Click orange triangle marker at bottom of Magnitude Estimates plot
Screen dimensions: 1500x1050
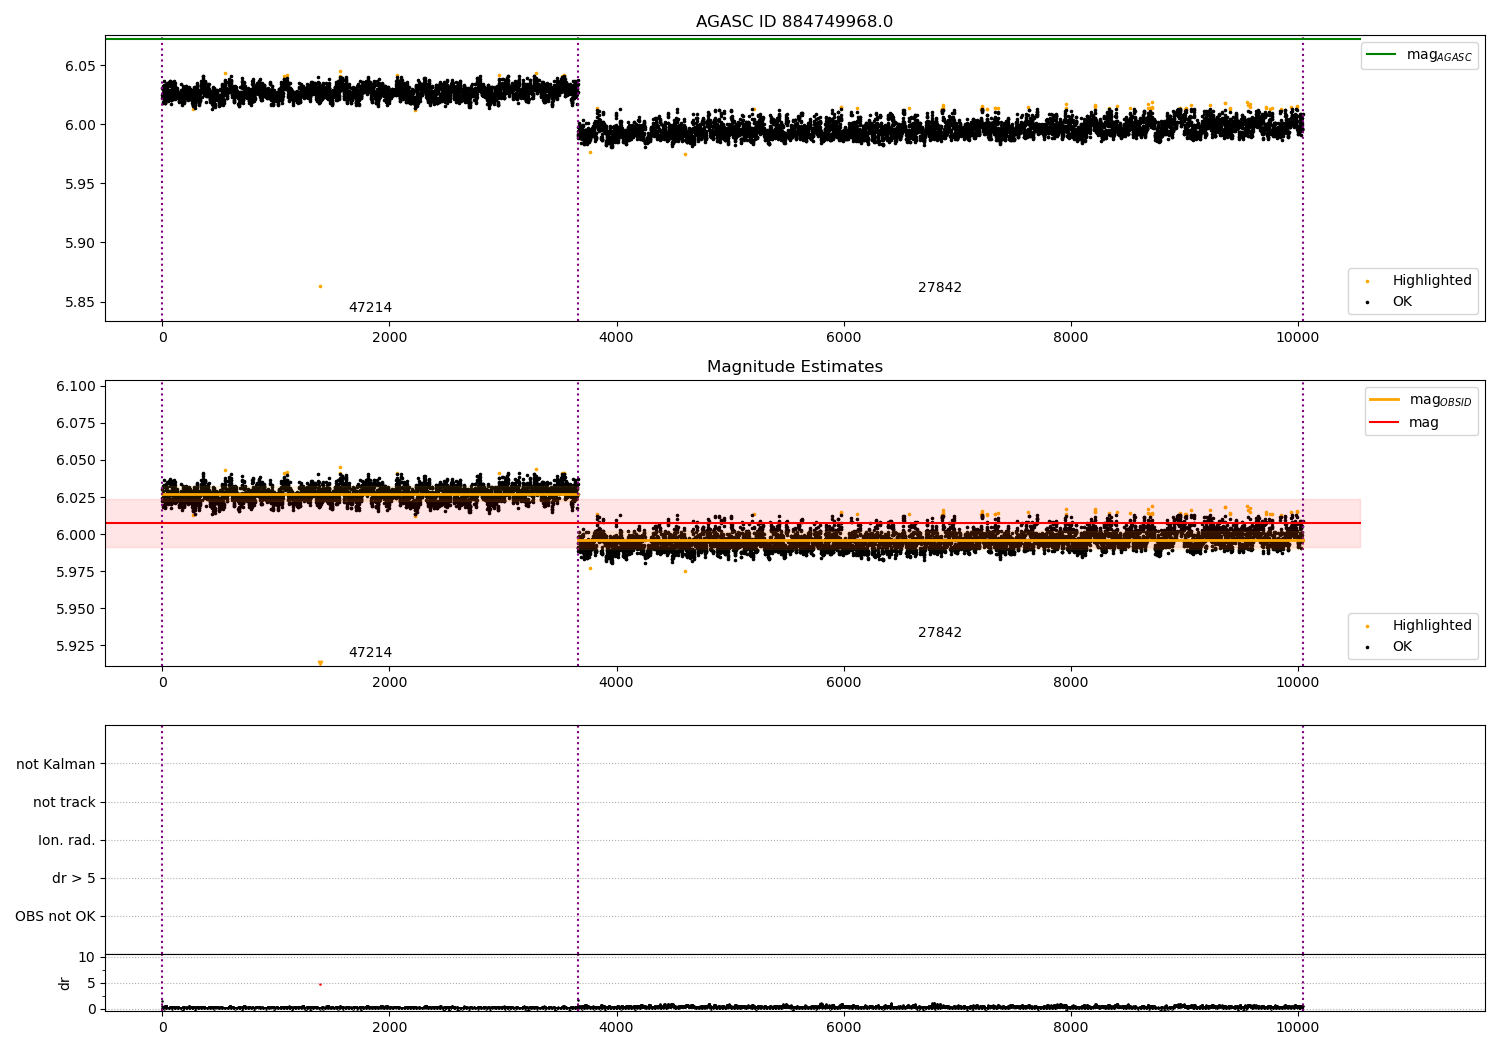[x=320, y=663]
